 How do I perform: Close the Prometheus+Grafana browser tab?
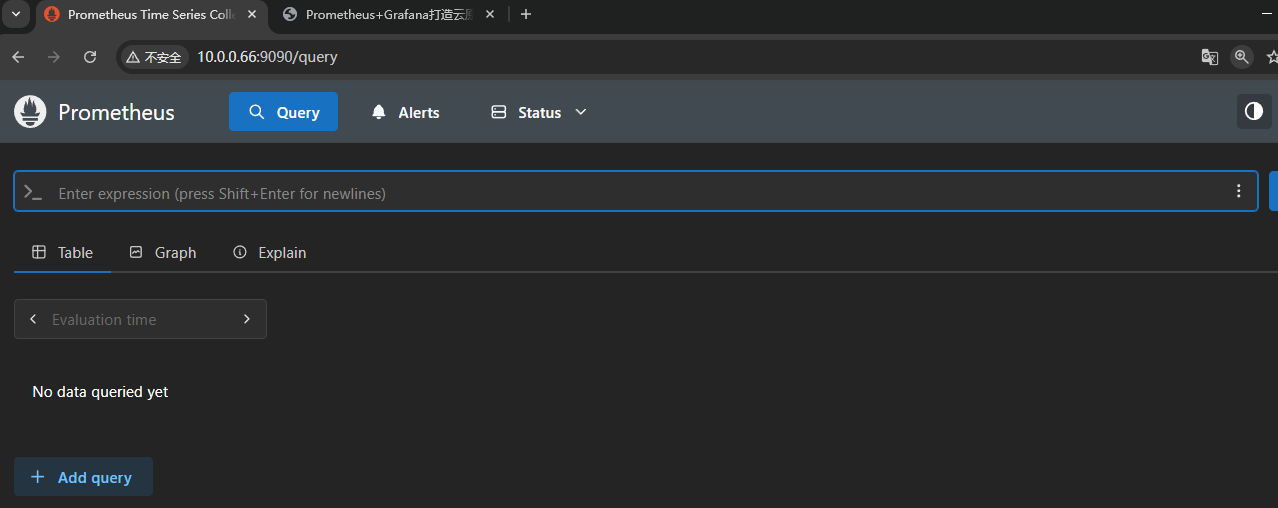pos(490,14)
